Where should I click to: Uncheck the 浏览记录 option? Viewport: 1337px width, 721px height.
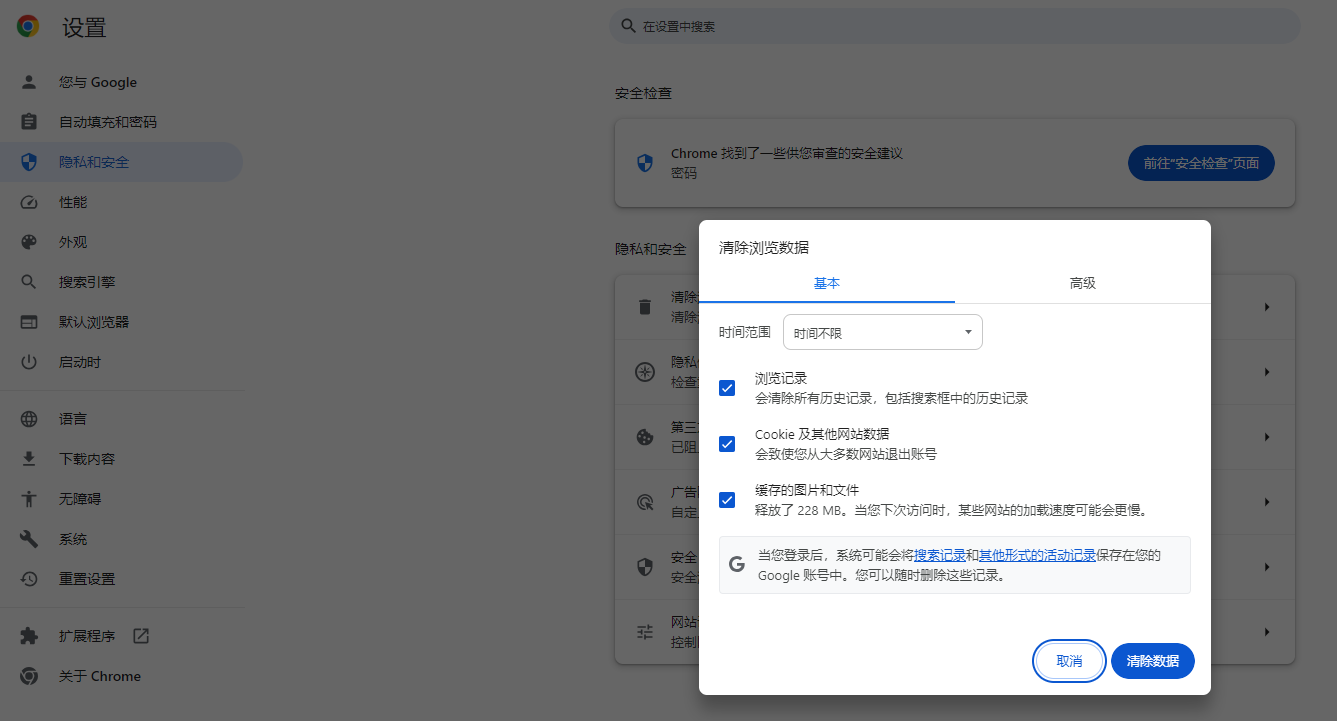(x=726, y=387)
